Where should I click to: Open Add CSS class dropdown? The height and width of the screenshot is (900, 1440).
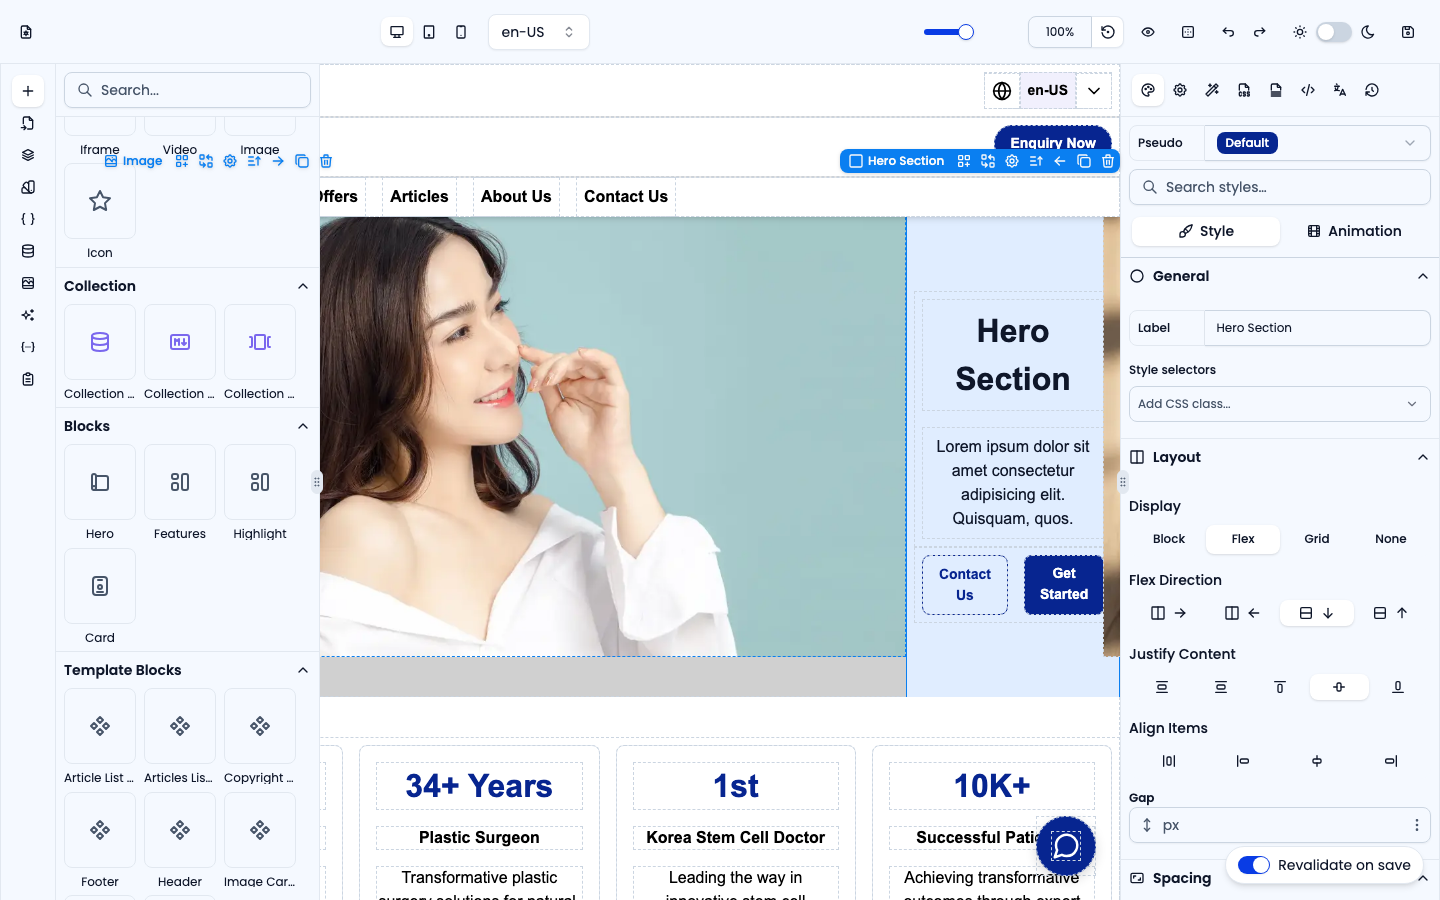[x=1279, y=404]
